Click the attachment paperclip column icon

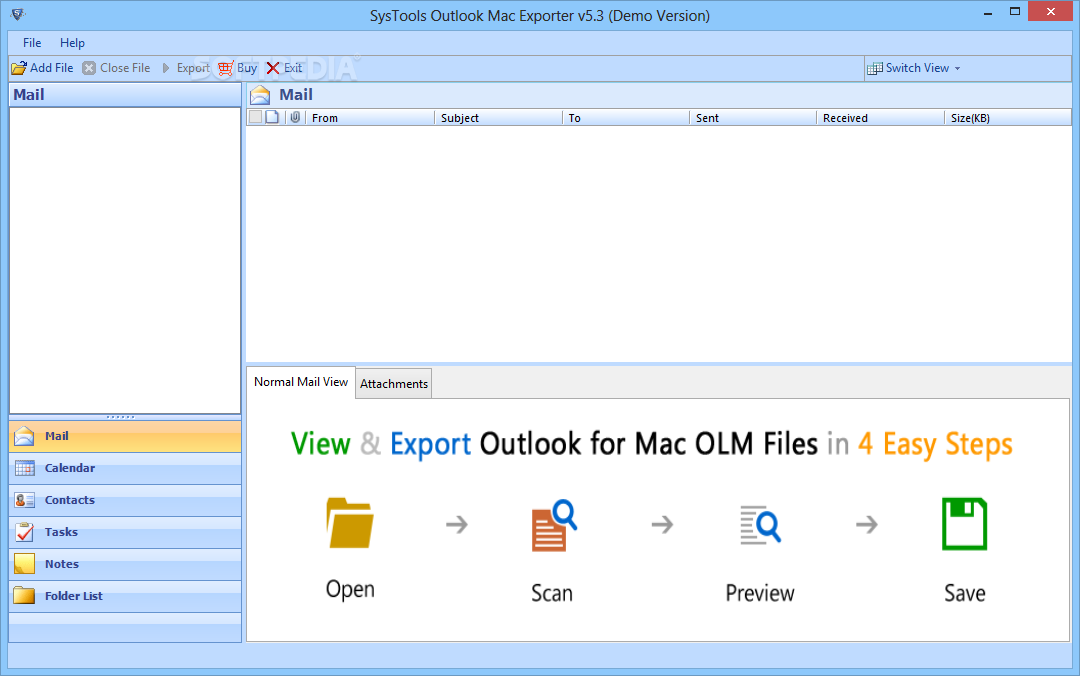(x=295, y=117)
